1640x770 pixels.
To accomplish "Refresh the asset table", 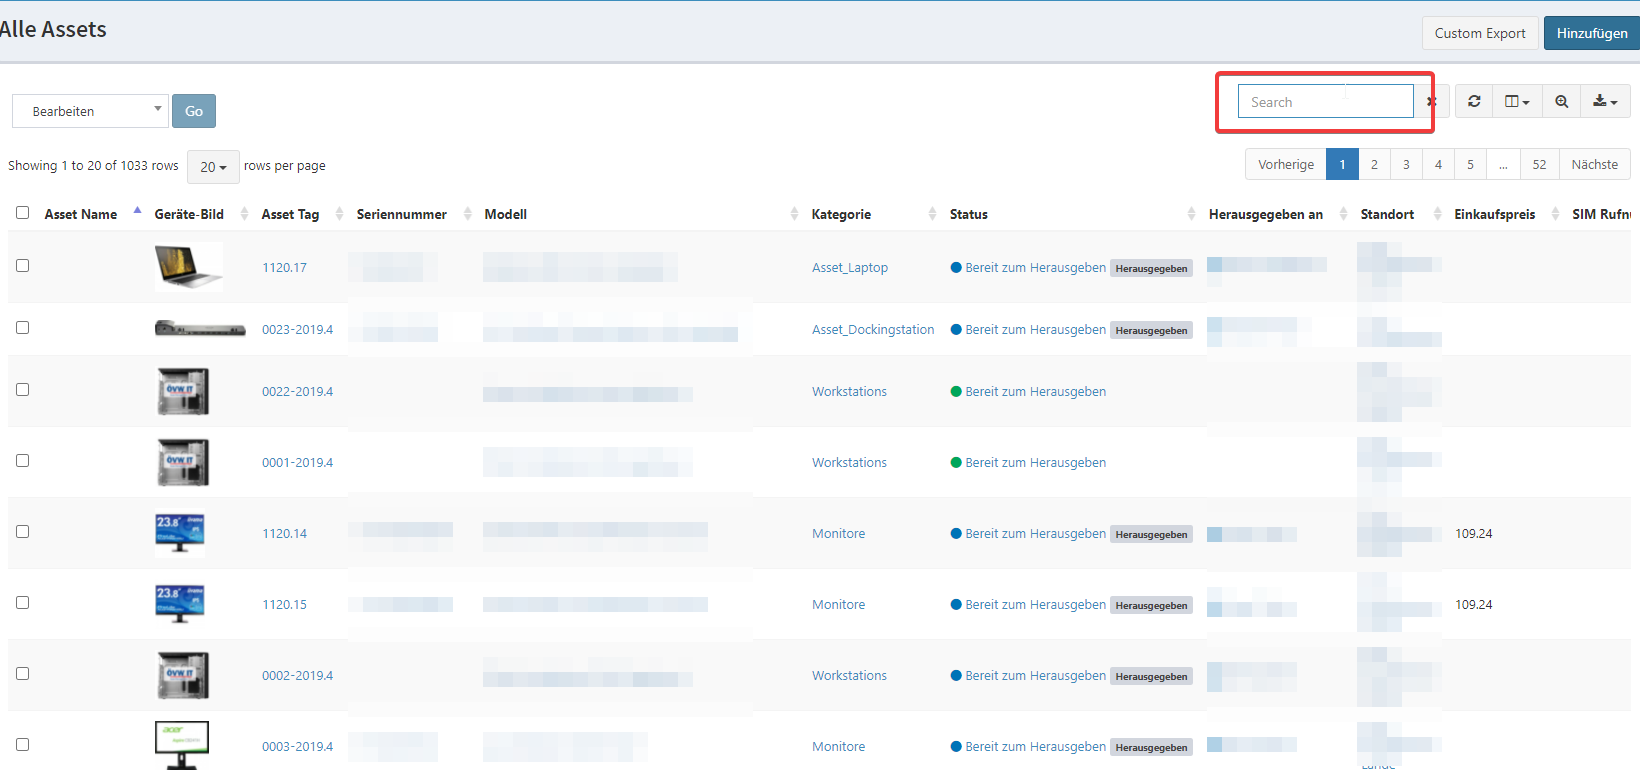I will 1474,101.
